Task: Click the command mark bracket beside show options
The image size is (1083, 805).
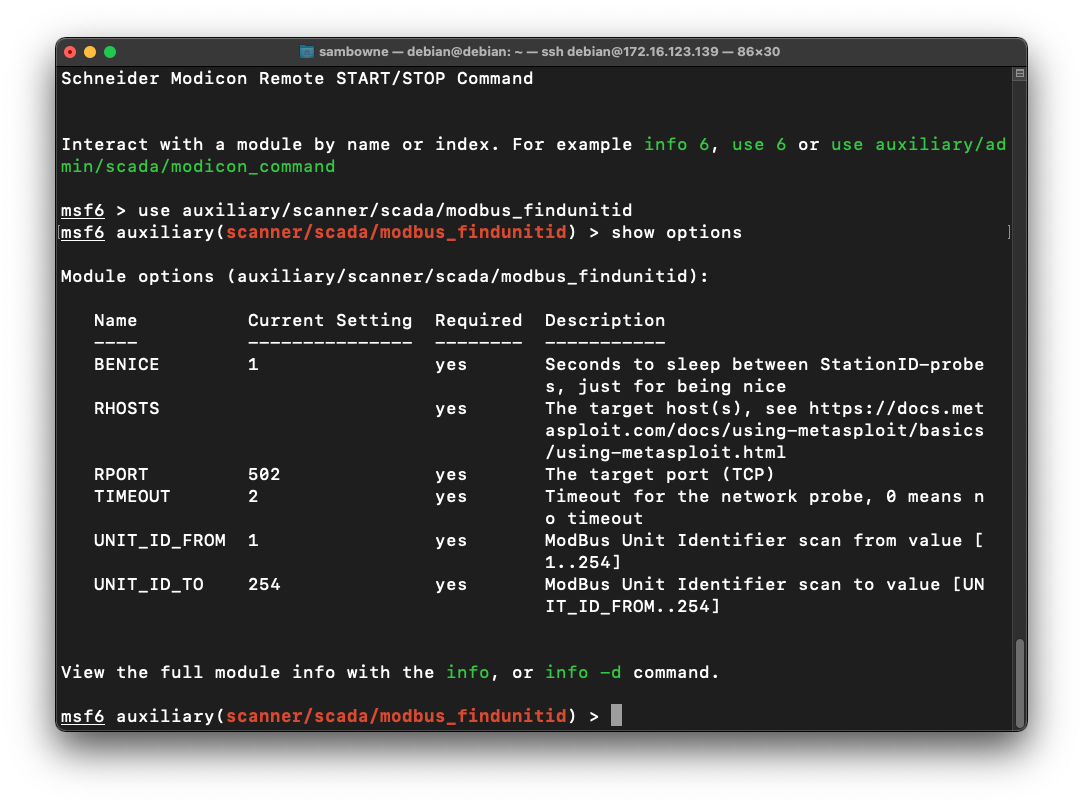Action: (x=1008, y=232)
